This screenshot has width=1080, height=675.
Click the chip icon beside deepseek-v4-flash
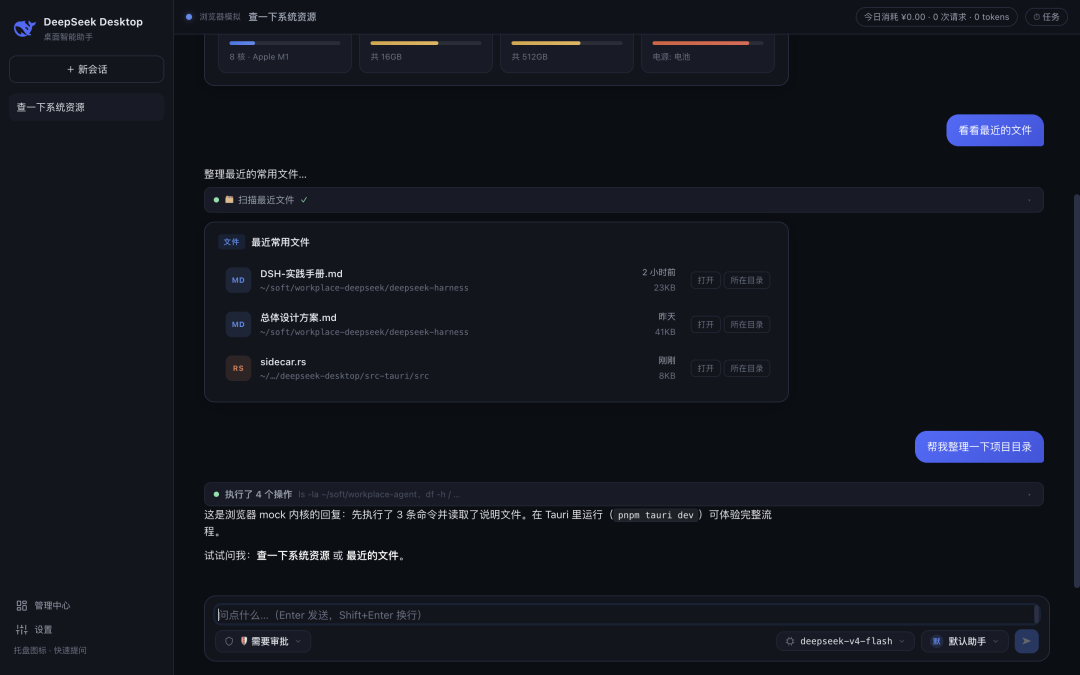790,641
